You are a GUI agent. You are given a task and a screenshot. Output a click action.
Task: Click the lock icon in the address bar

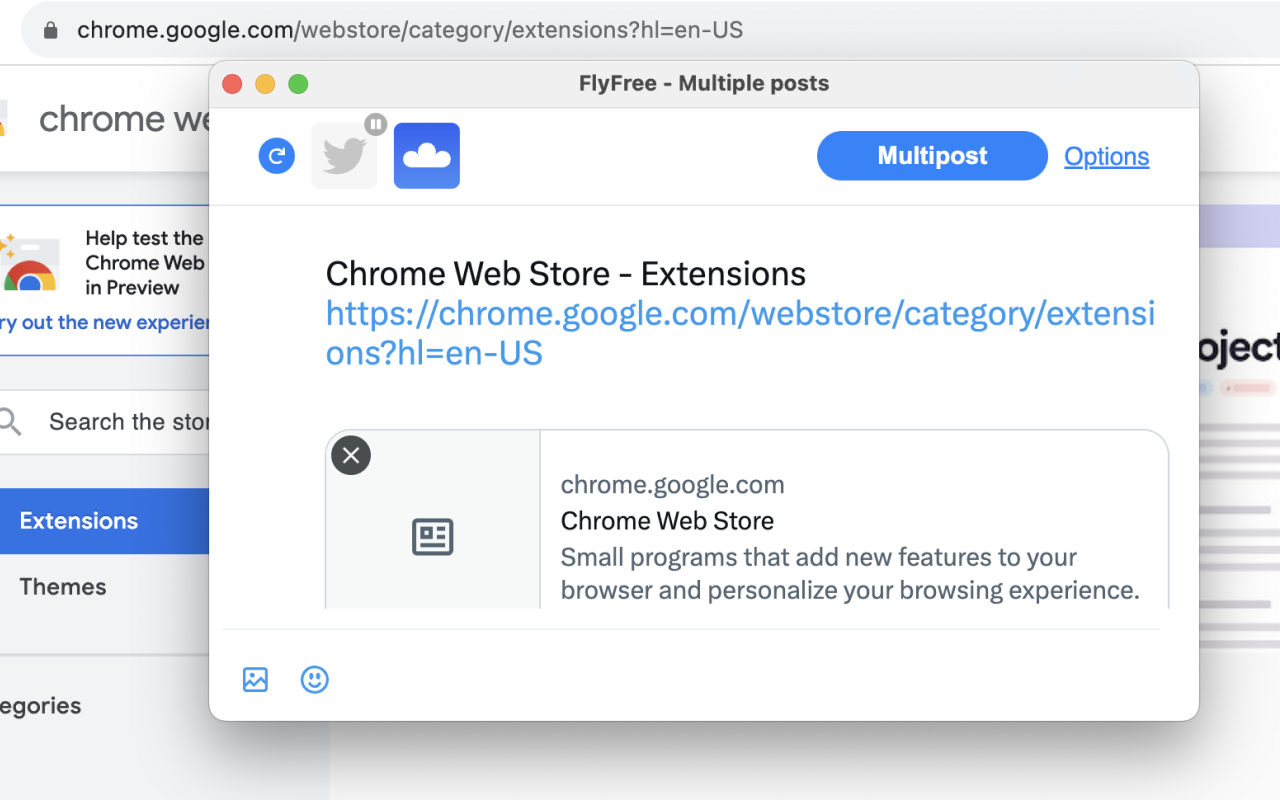point(51,30)
